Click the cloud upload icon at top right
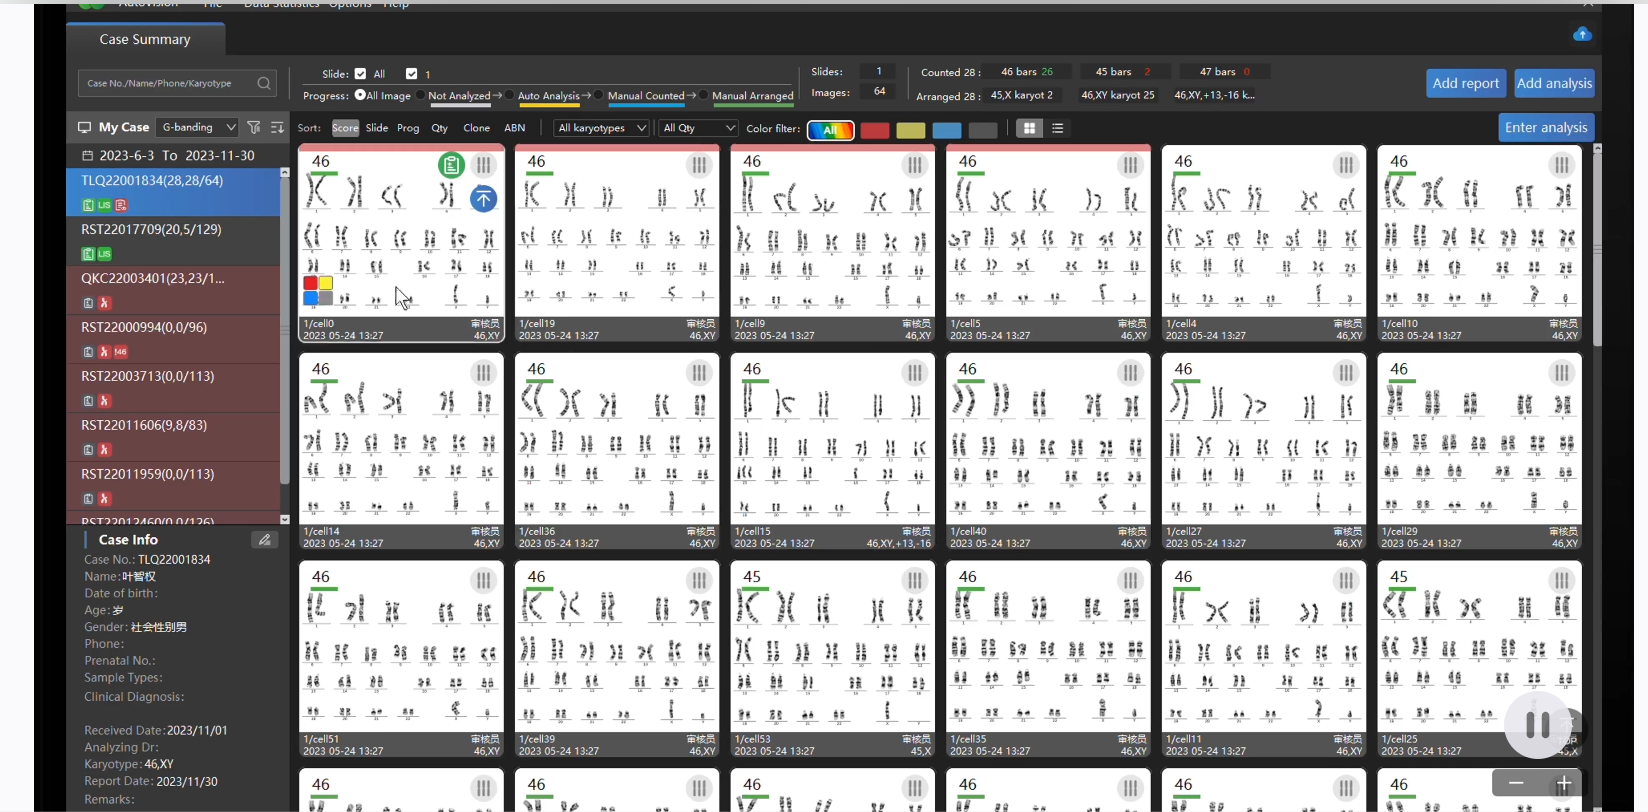Screen dimensions: 1648x812 (1582, 34)
